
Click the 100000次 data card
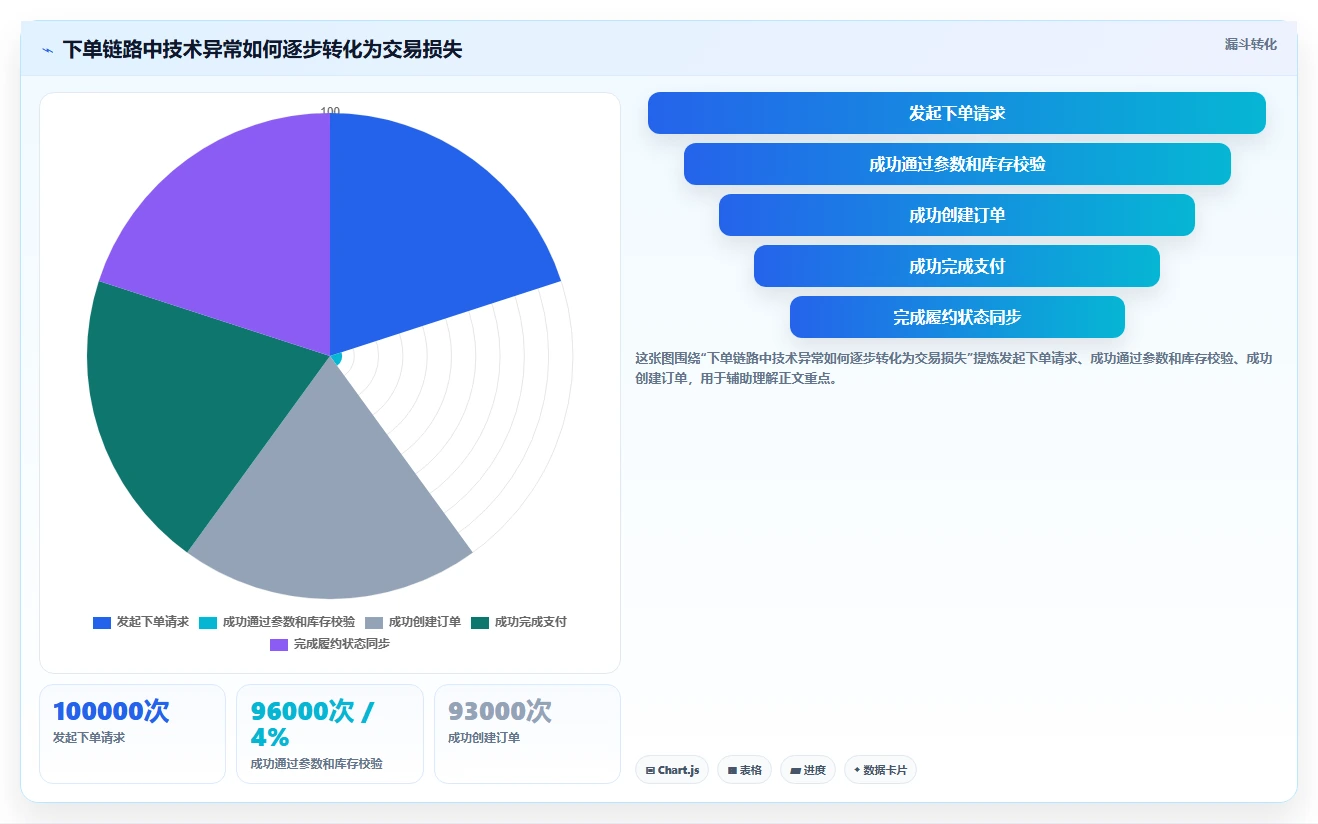click(x=132, y=733)
